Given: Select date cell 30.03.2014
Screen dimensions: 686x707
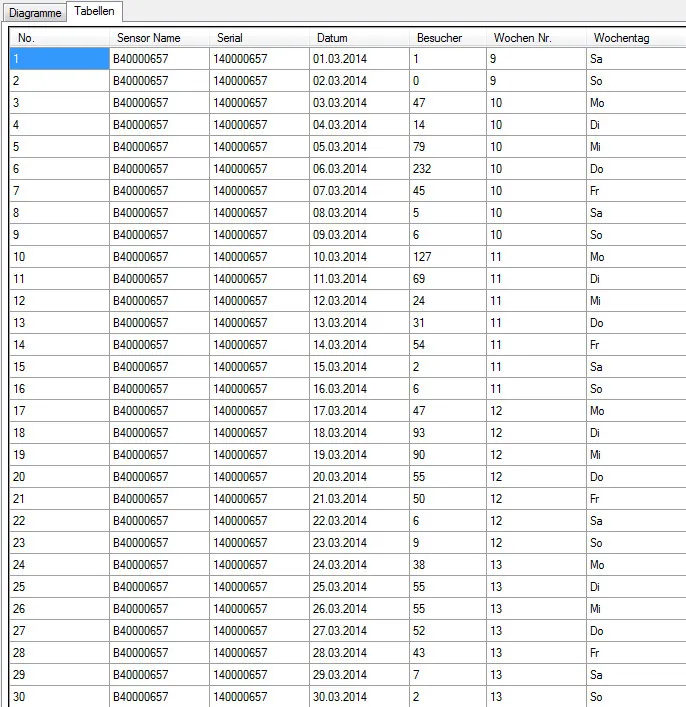Looking at the screenshot, I should (x=359, y=697).
